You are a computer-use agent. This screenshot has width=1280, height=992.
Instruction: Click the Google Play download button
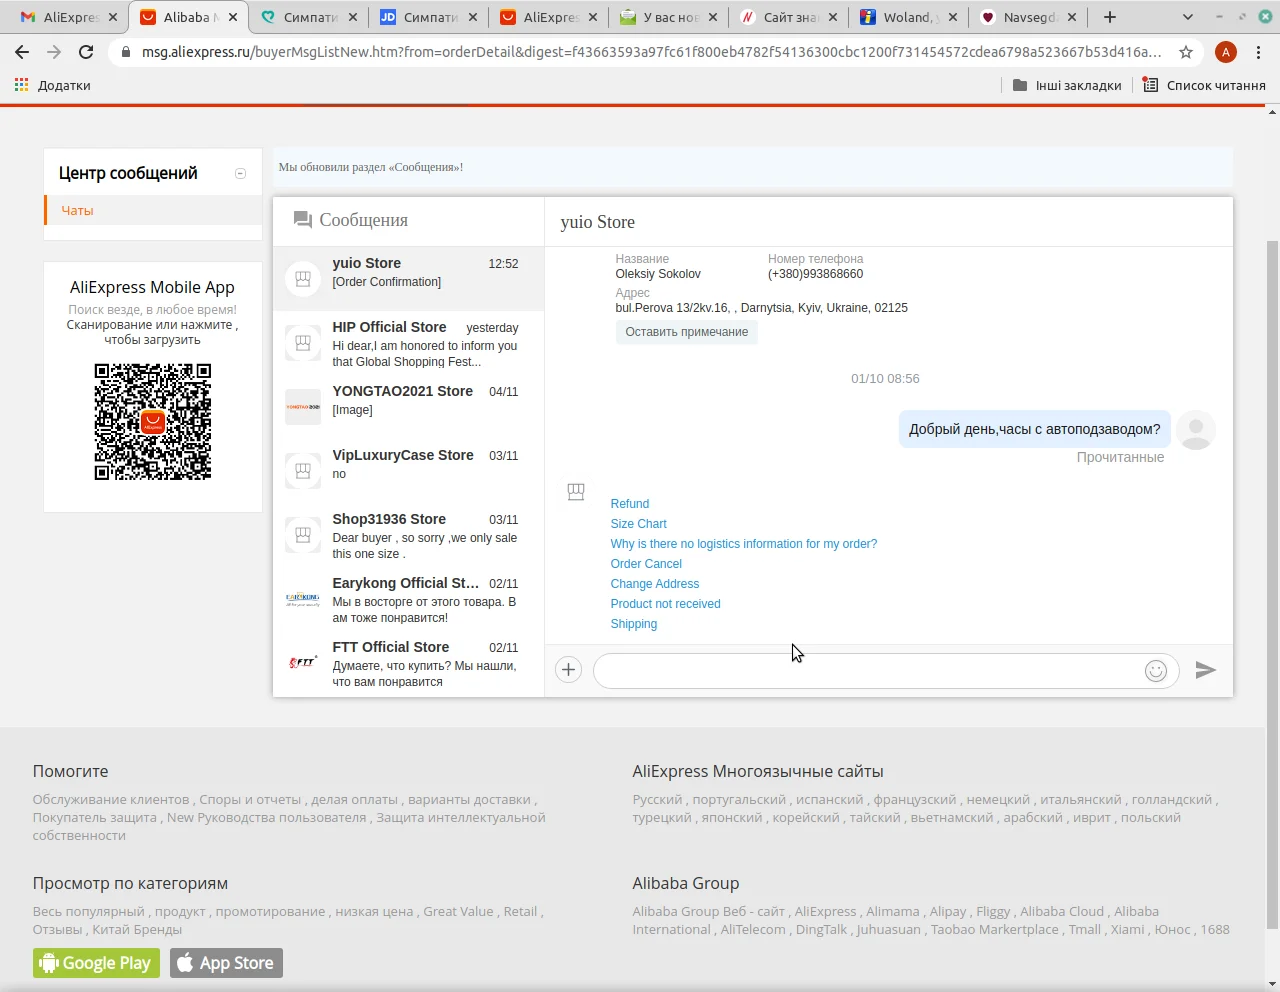point(96,963)
